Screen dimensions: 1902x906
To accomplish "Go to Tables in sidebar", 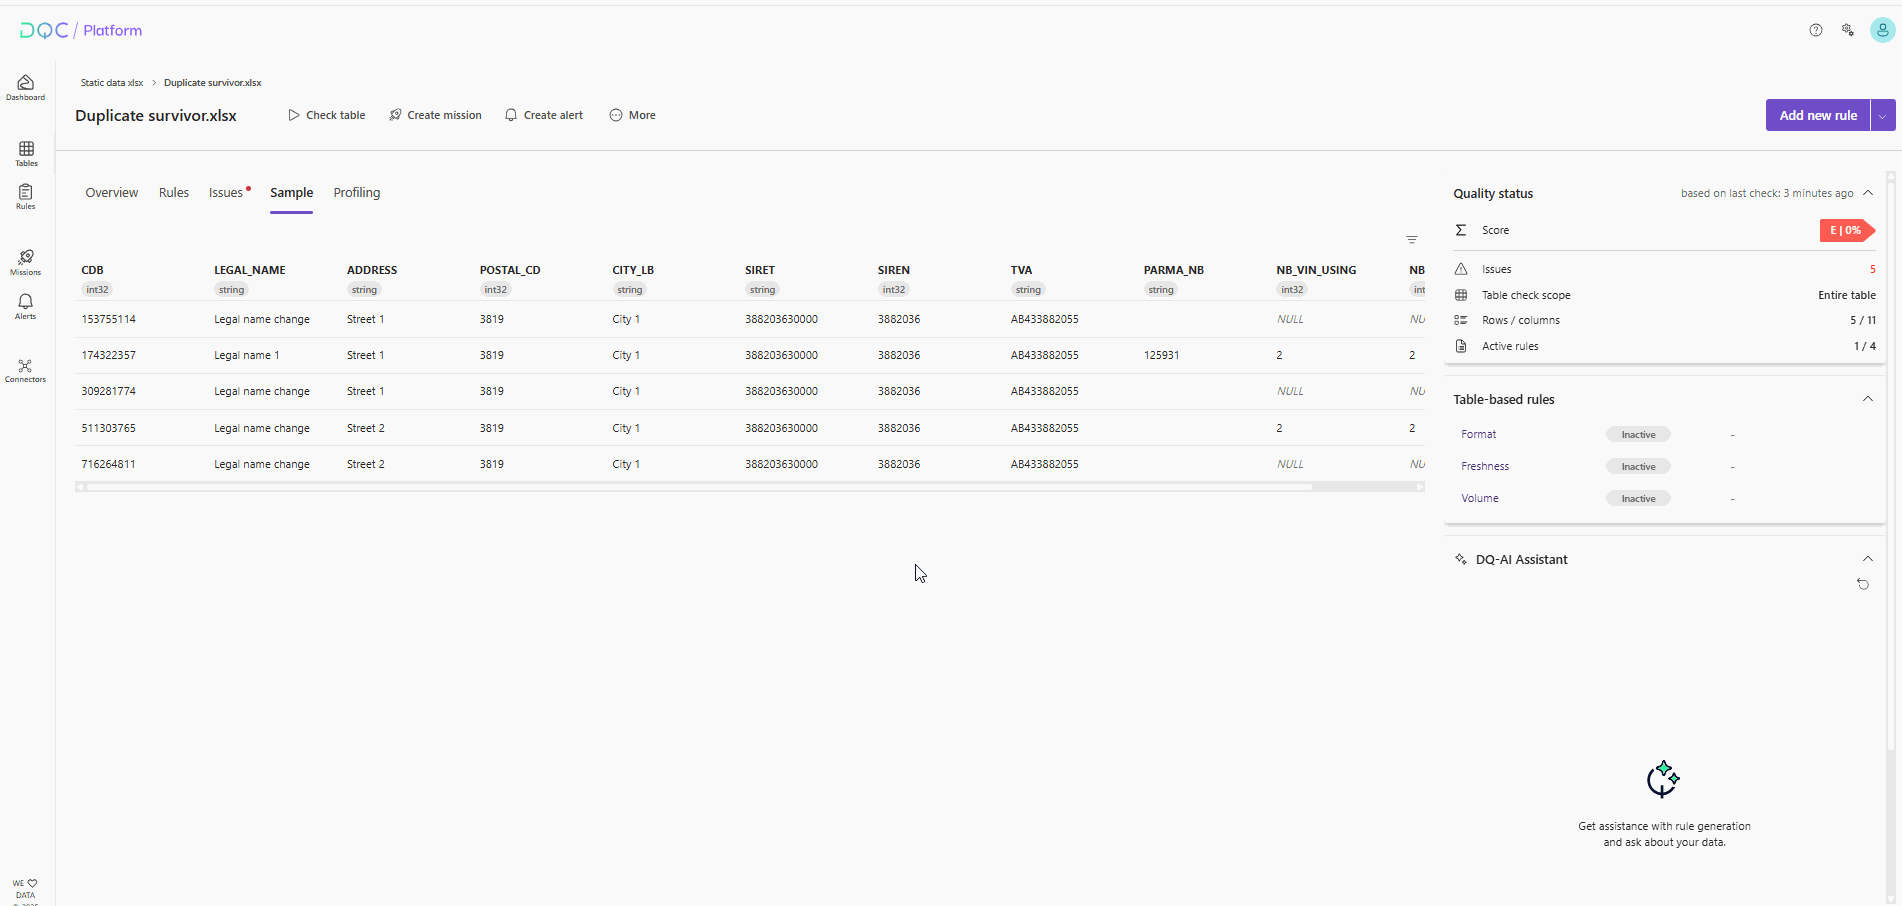I will click(x=26, y=153).
